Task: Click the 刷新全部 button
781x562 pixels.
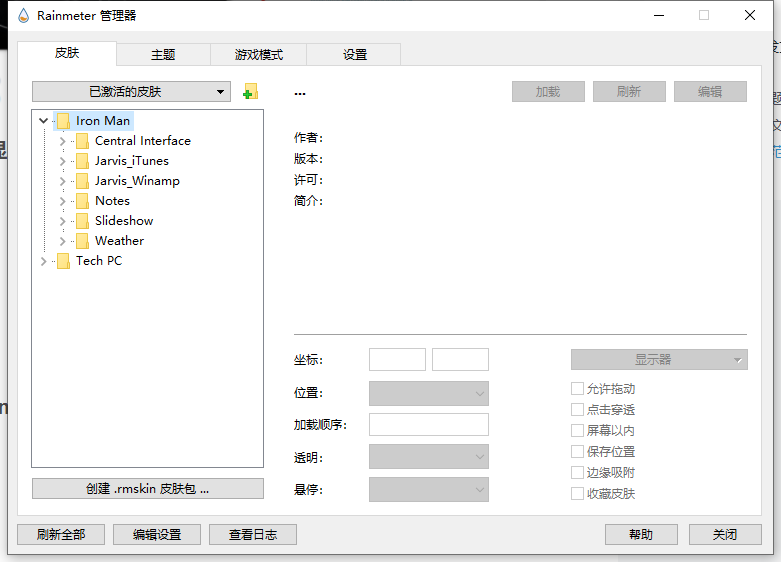Action: pyautogui.click(x=61, y=535)
